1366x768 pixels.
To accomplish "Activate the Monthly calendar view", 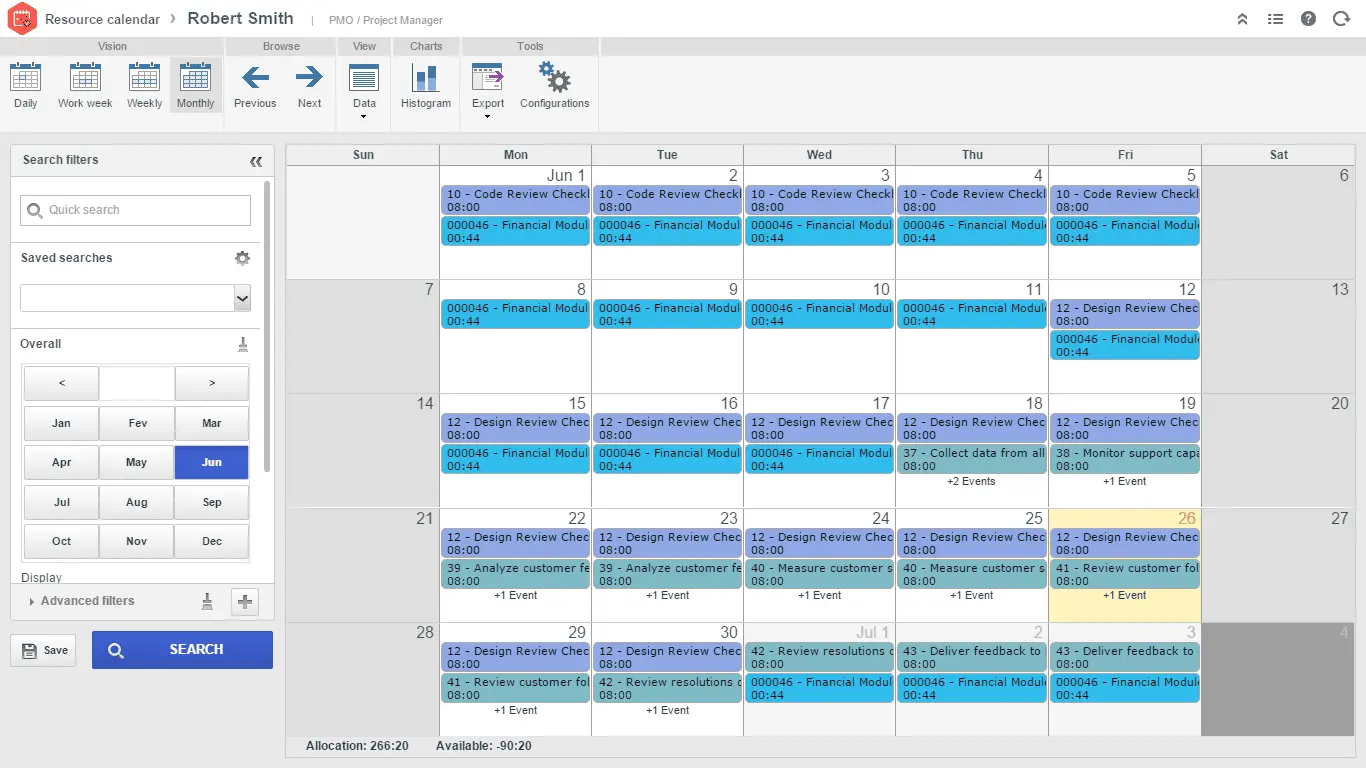I will 195,88.
